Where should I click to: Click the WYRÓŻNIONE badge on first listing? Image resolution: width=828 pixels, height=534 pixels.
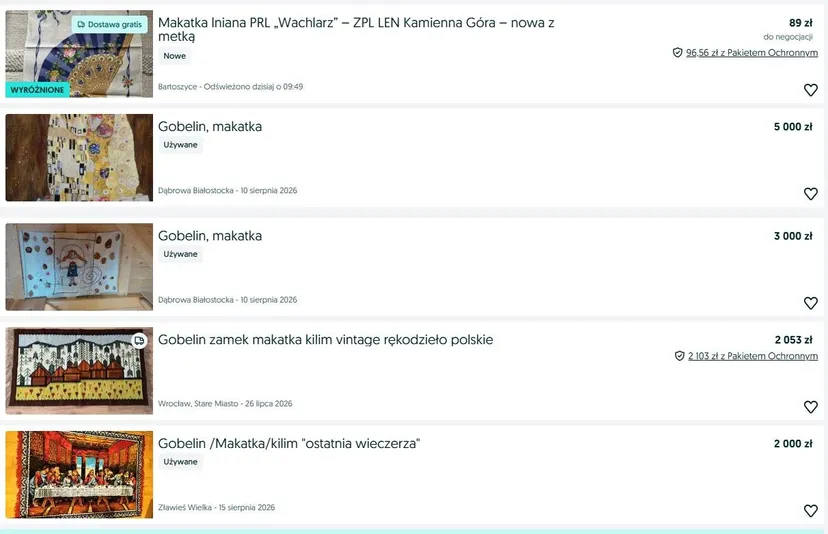coord(37,90)
